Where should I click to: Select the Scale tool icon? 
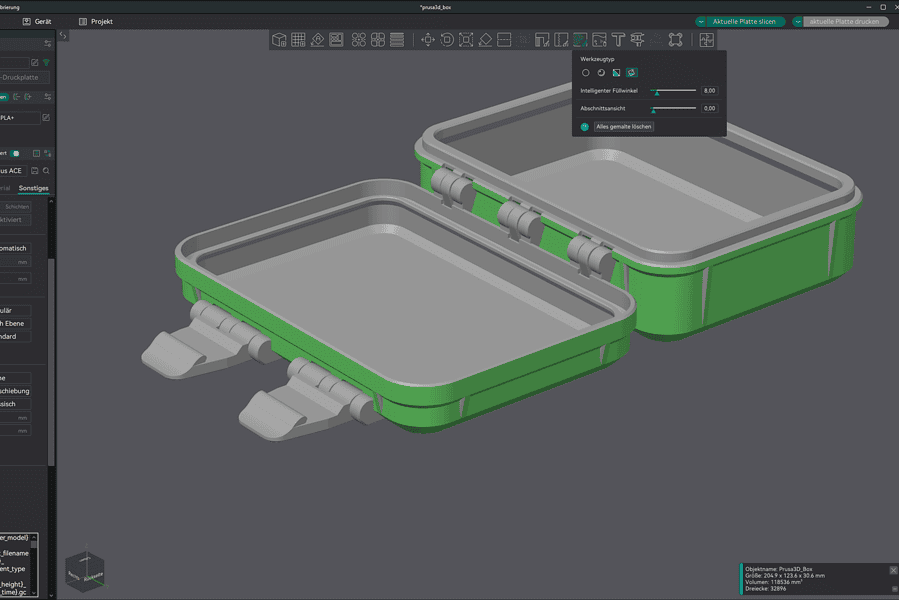point(466,40)
